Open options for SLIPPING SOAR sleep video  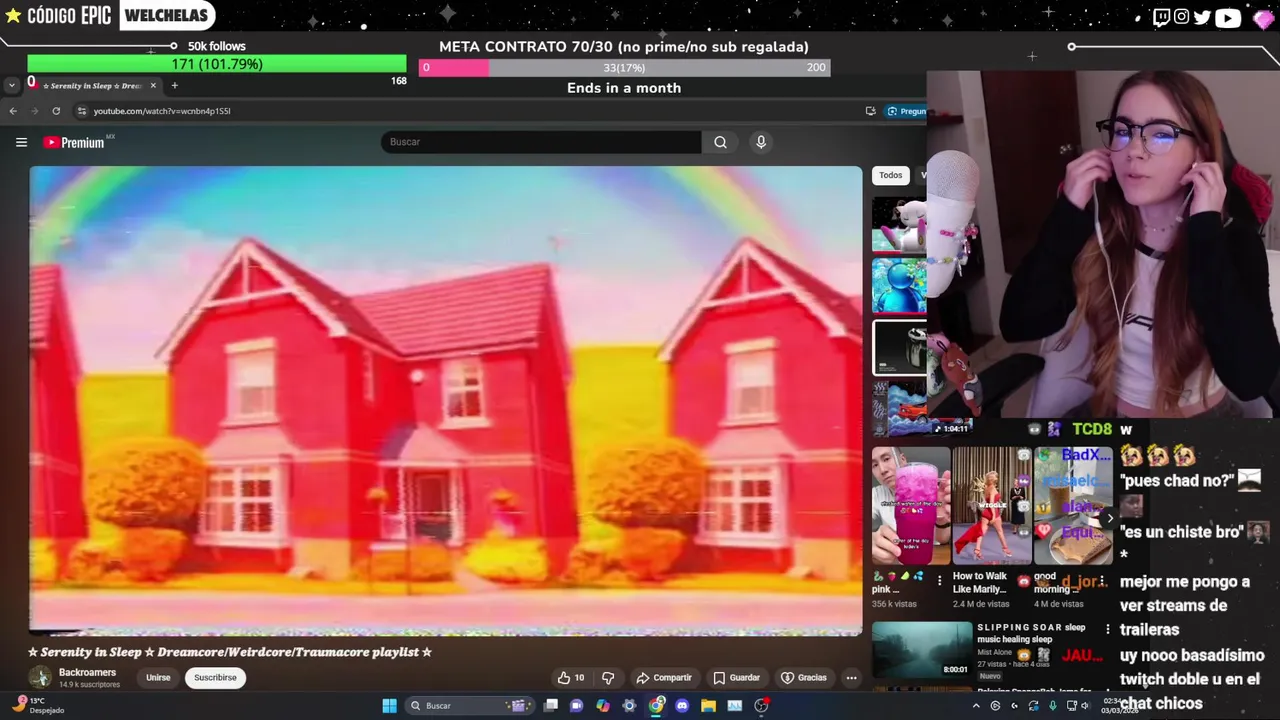[x=1107, y=629]
